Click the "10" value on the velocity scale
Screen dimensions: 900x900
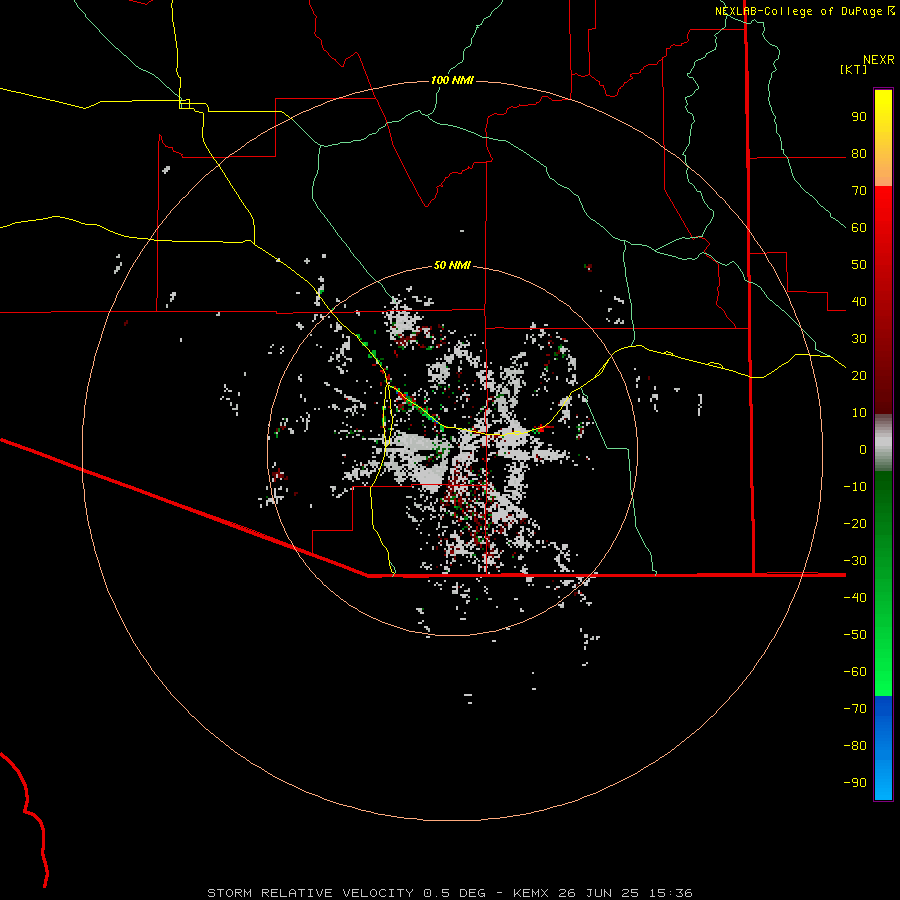point(859,413)
